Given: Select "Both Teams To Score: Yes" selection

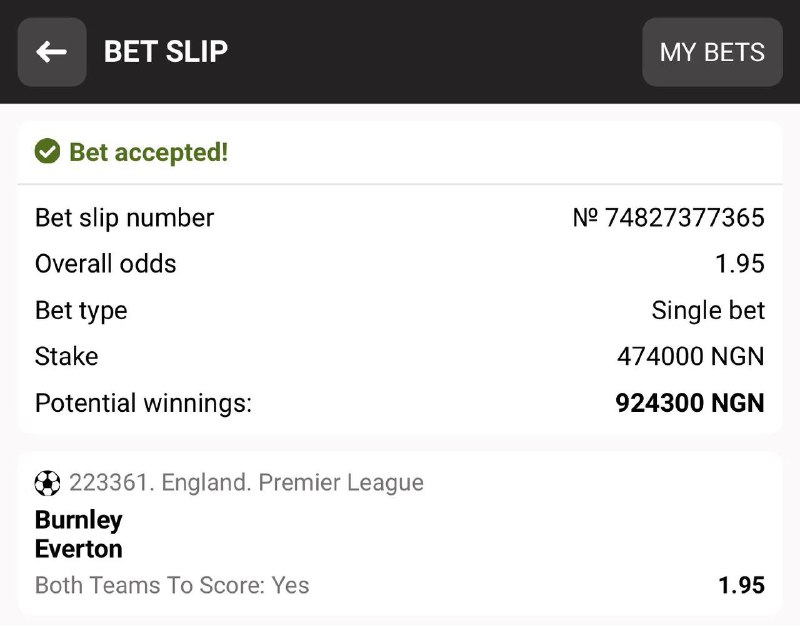Looking at the screenshot, I should (172, 585).
